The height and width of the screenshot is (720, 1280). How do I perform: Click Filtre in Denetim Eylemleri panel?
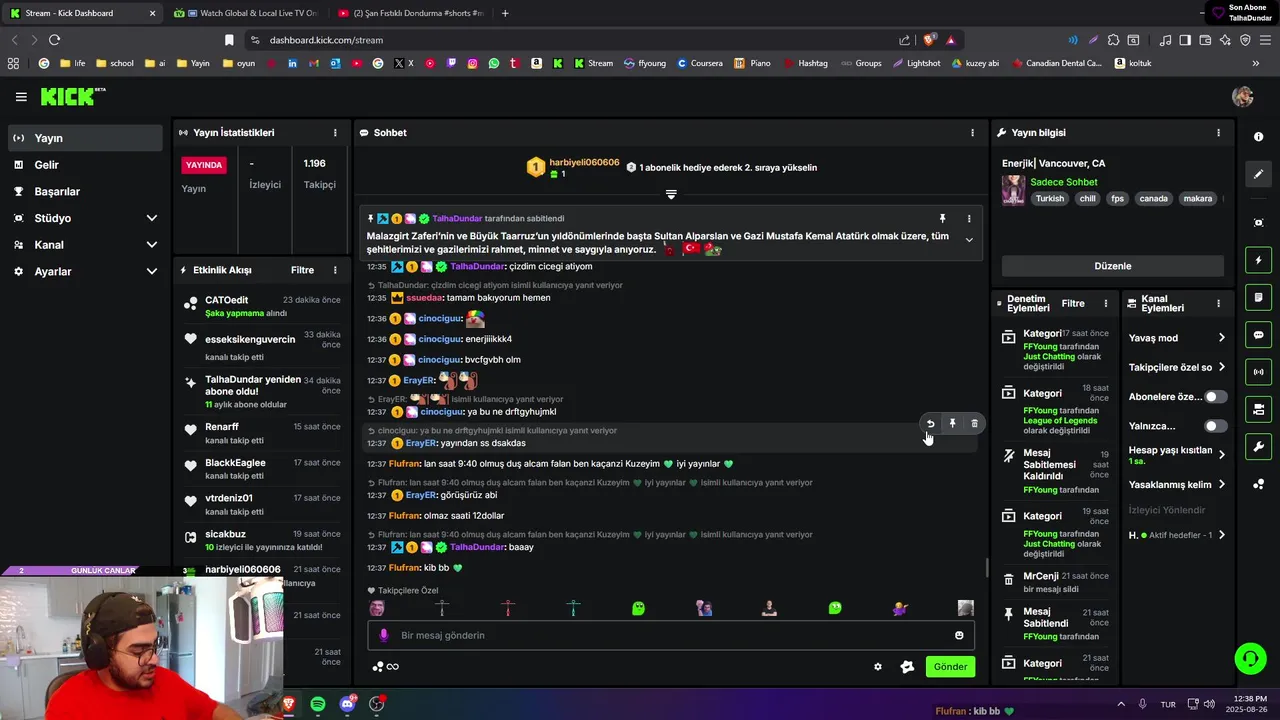pyautogui.click(x=1073, y=303)
